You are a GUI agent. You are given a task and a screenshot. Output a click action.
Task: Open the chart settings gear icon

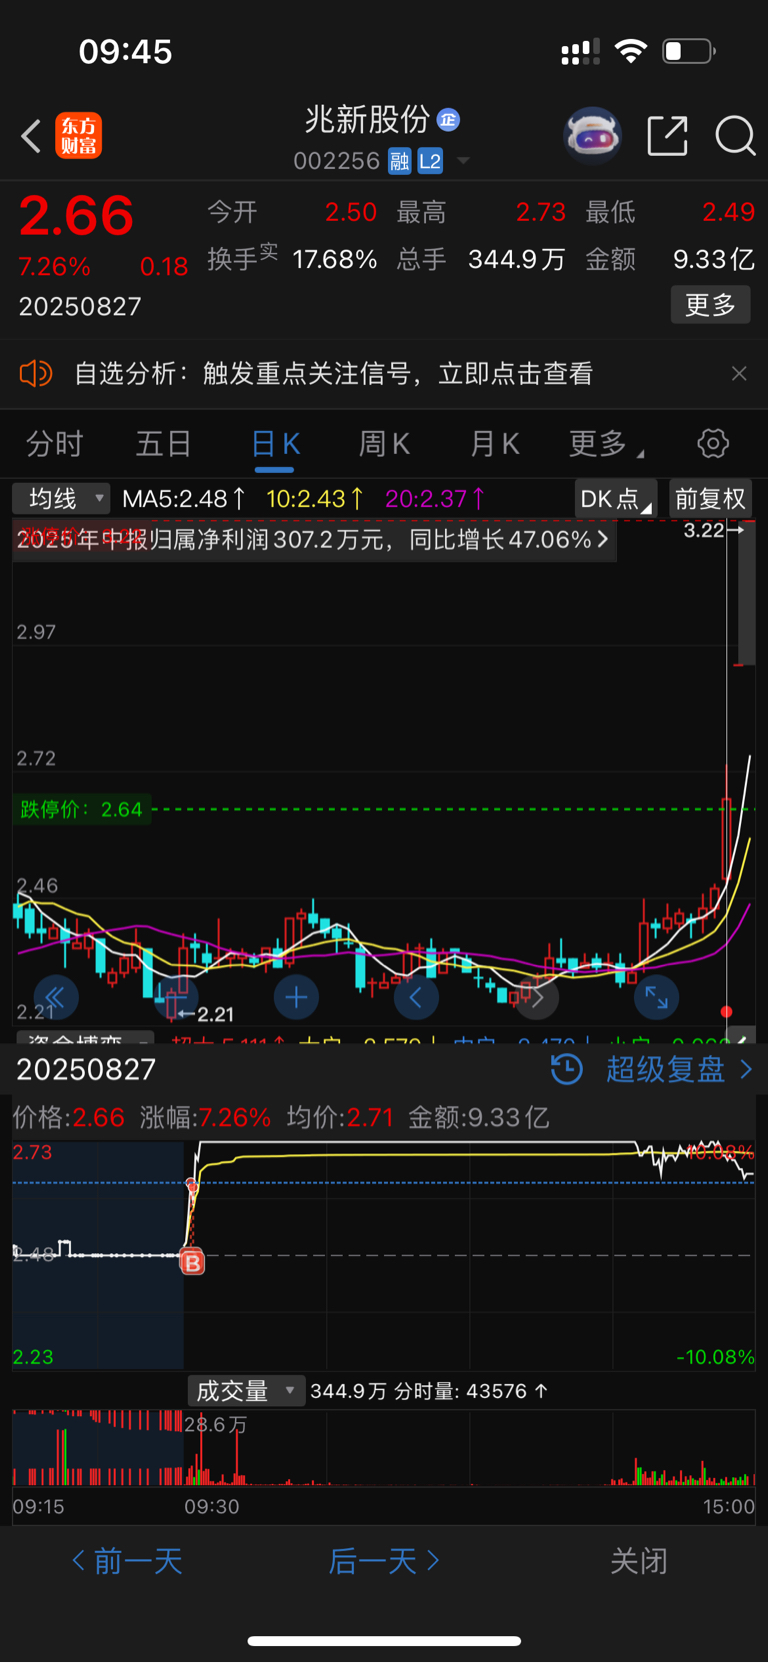[x=713, y=444]
